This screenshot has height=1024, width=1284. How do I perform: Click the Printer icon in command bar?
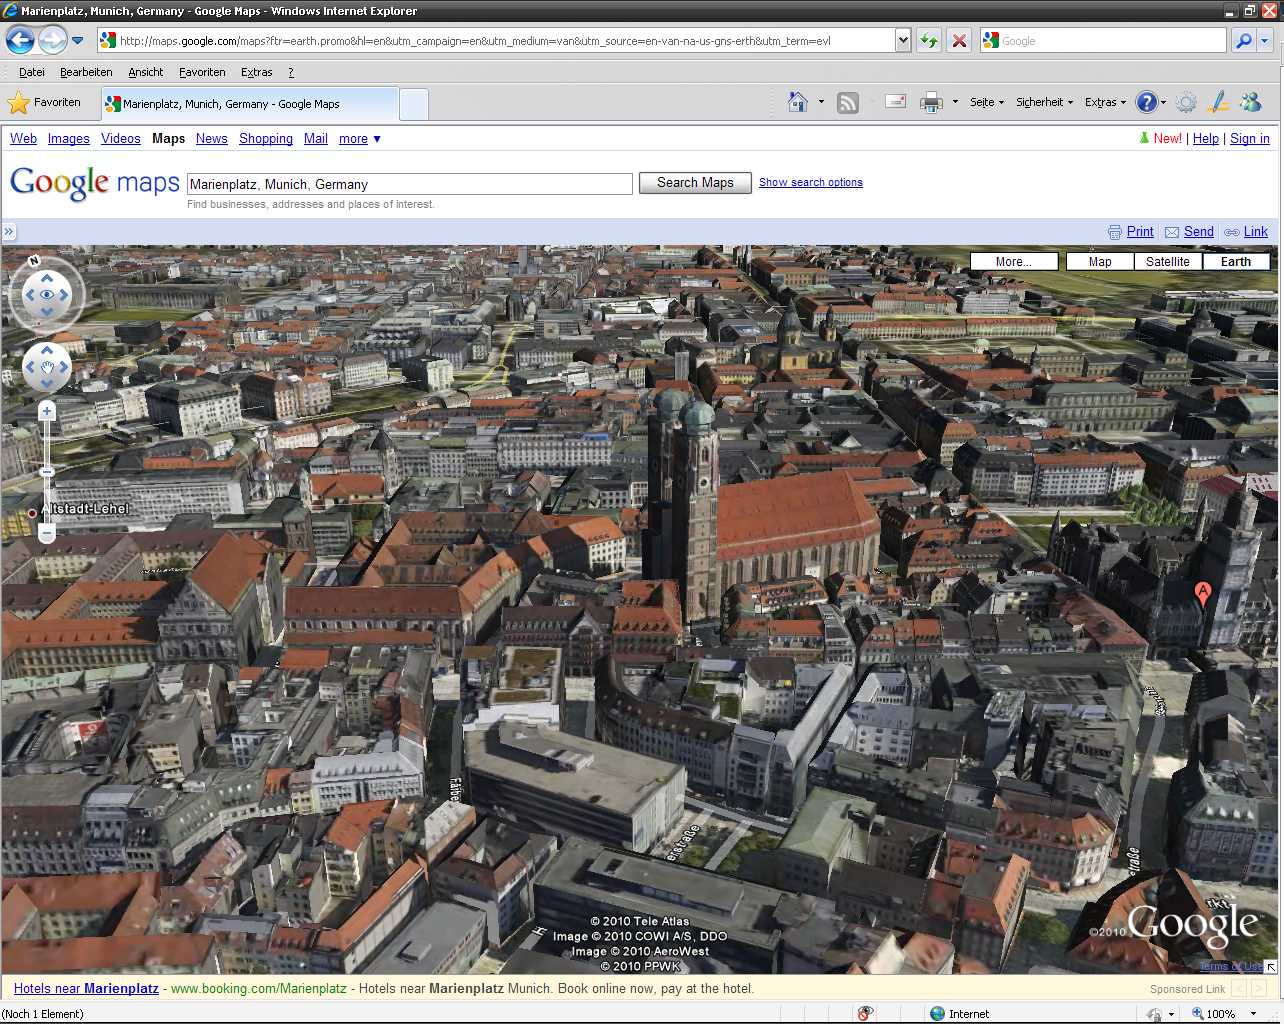point(931,102)
